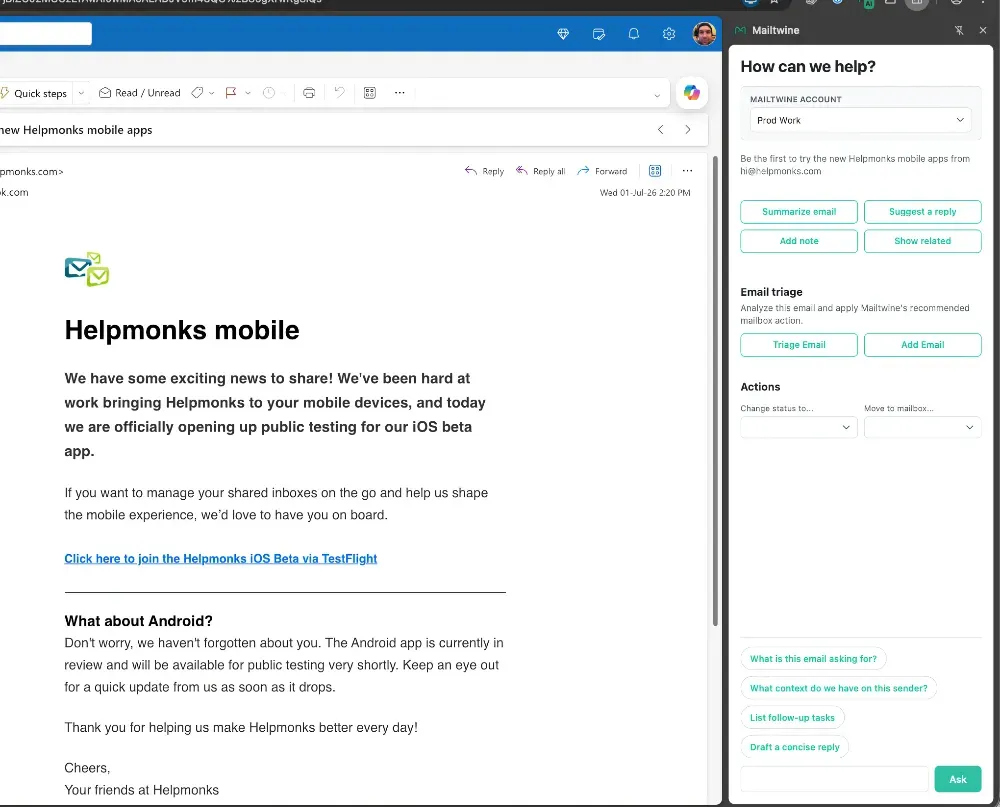Reply to the Helpmonks email
Screen dimensions: 1000x807
point(484,171)
